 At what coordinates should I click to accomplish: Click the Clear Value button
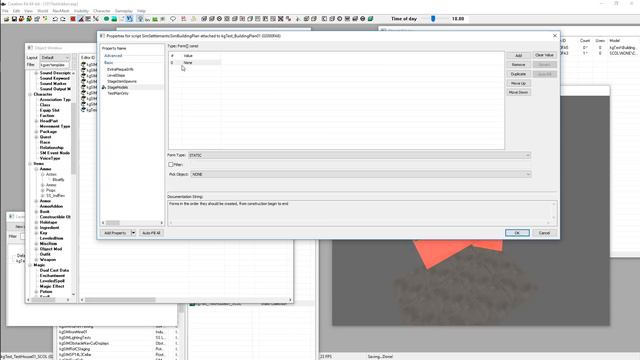[544, 55]
